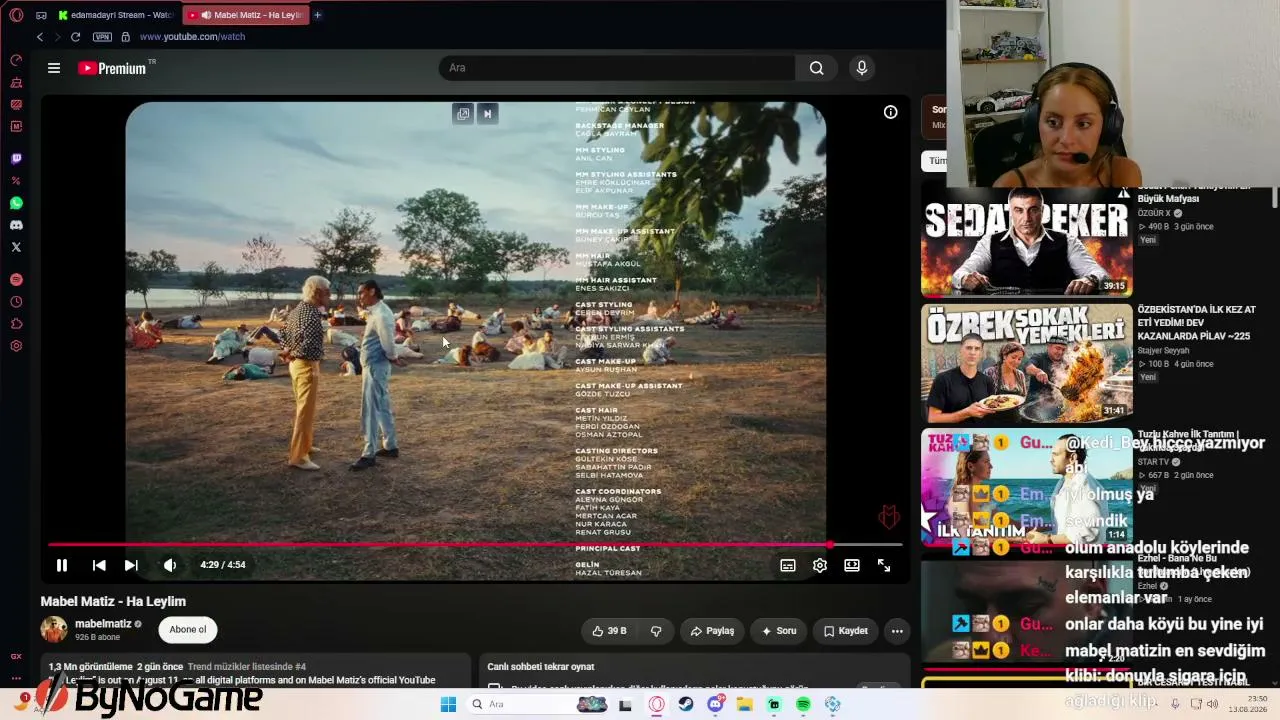1280x720 pixels.
Task: Open the Özbek Sokak Yemekleri video thumbnail
Action: pyautogui.click(x=1027, y=363)
